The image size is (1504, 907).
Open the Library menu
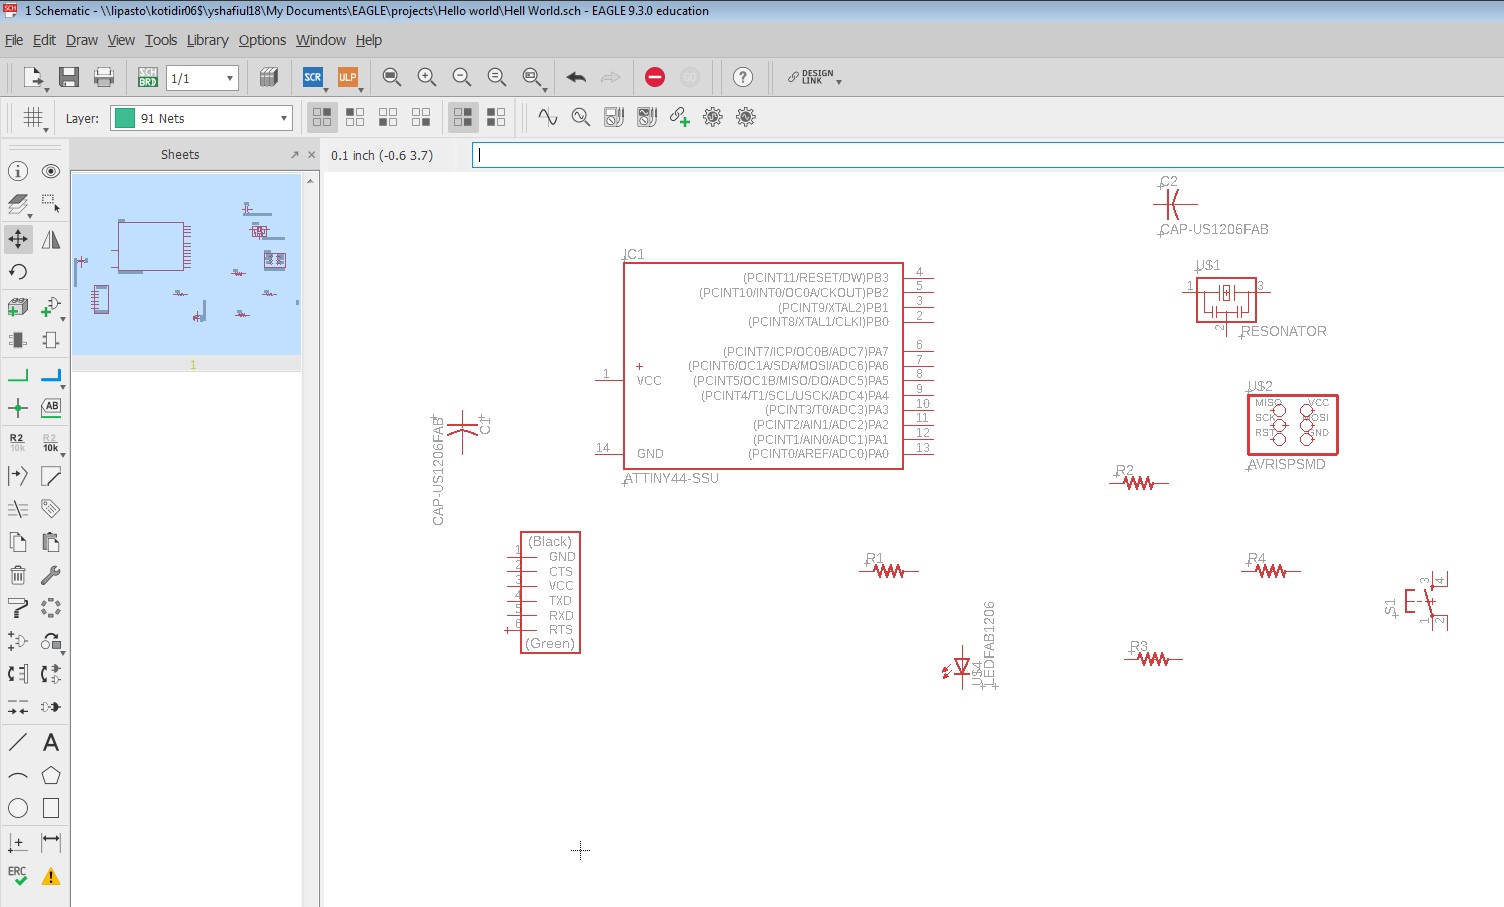click(207, 40)
